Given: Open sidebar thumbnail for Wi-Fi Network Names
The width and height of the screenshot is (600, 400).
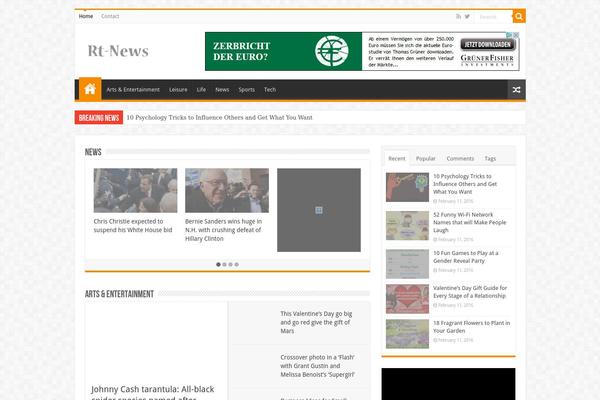Looking at the screenshot, I should tap(407, 225).
